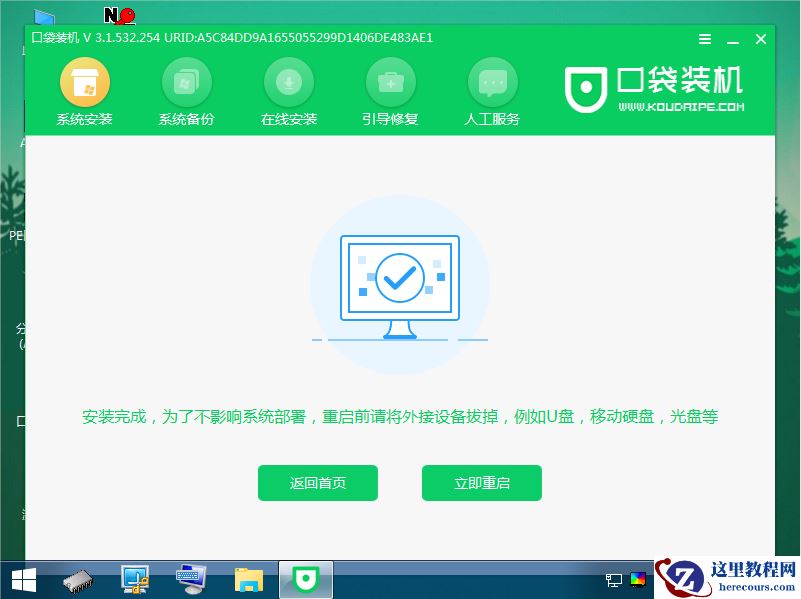Open the computer settings taskbar icon

133,578
